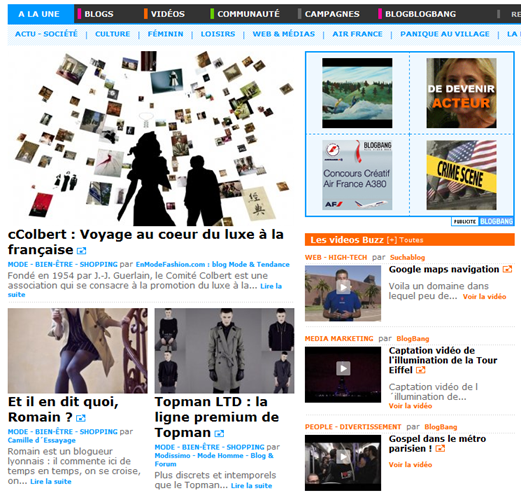Open Topman LTD premium line article
The width and height of the screenshot is (521, 493).
tap(217, 417)
